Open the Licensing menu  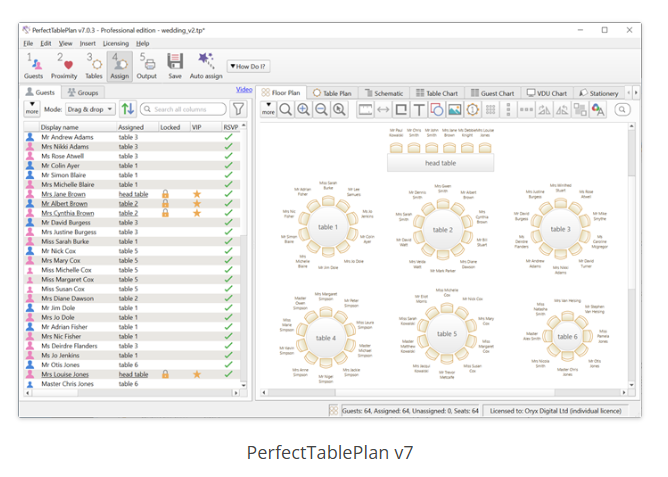(115, 43)
